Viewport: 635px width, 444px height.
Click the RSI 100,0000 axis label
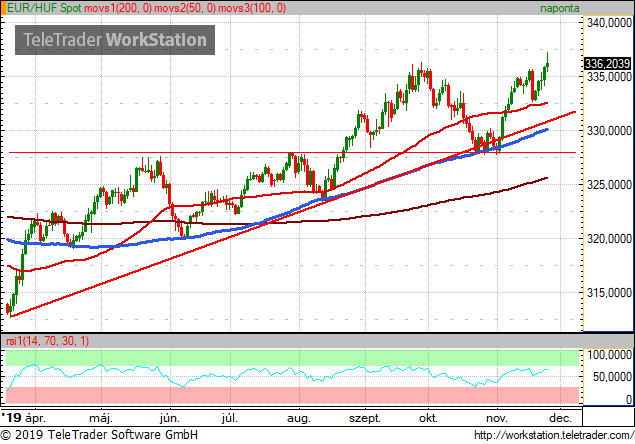609,355
